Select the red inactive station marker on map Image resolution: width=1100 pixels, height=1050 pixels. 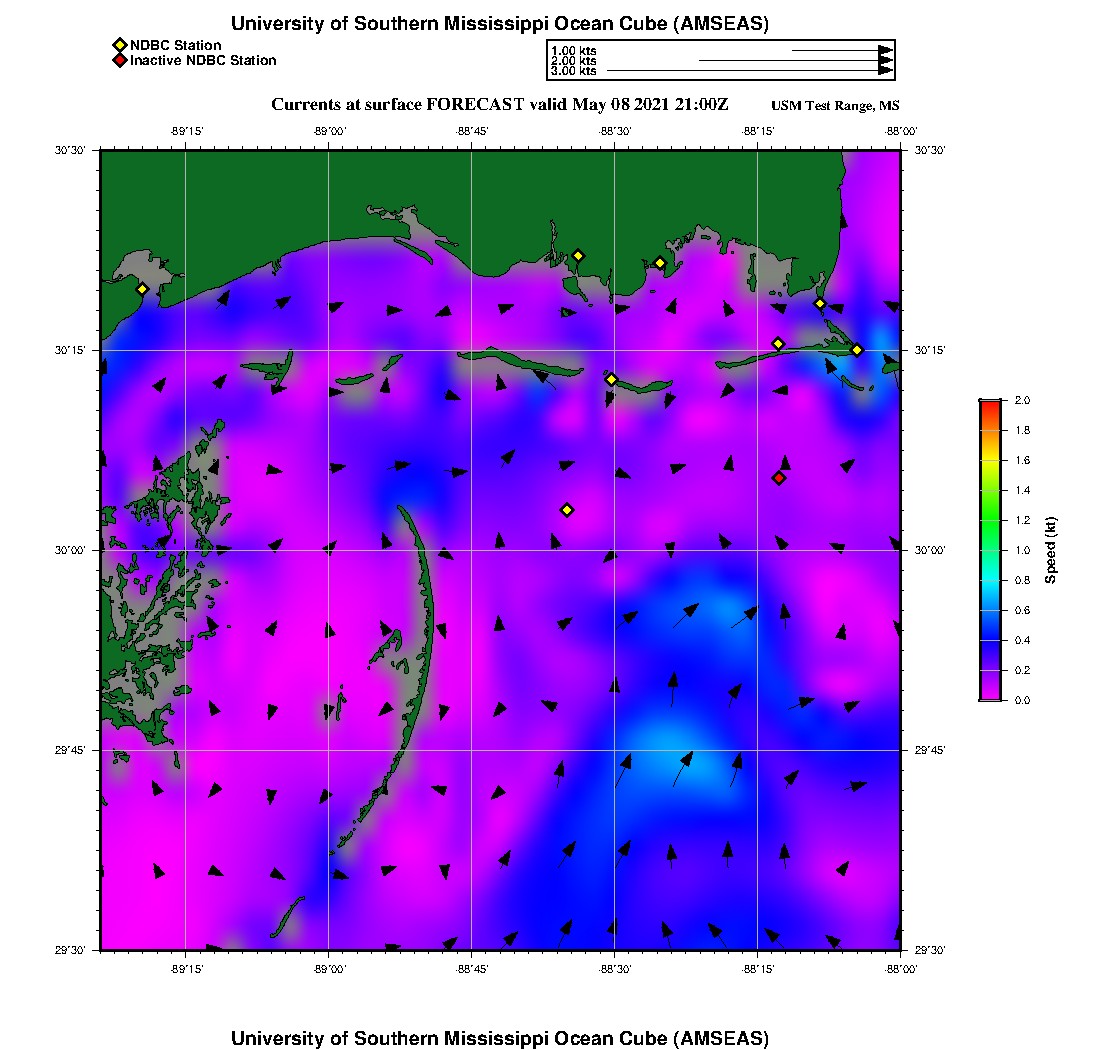(779, 478)
